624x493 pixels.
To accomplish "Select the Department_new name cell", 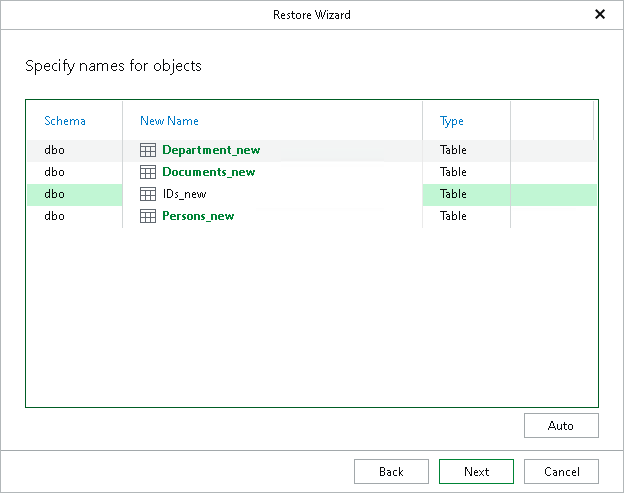I will click(x=211, y=150).
